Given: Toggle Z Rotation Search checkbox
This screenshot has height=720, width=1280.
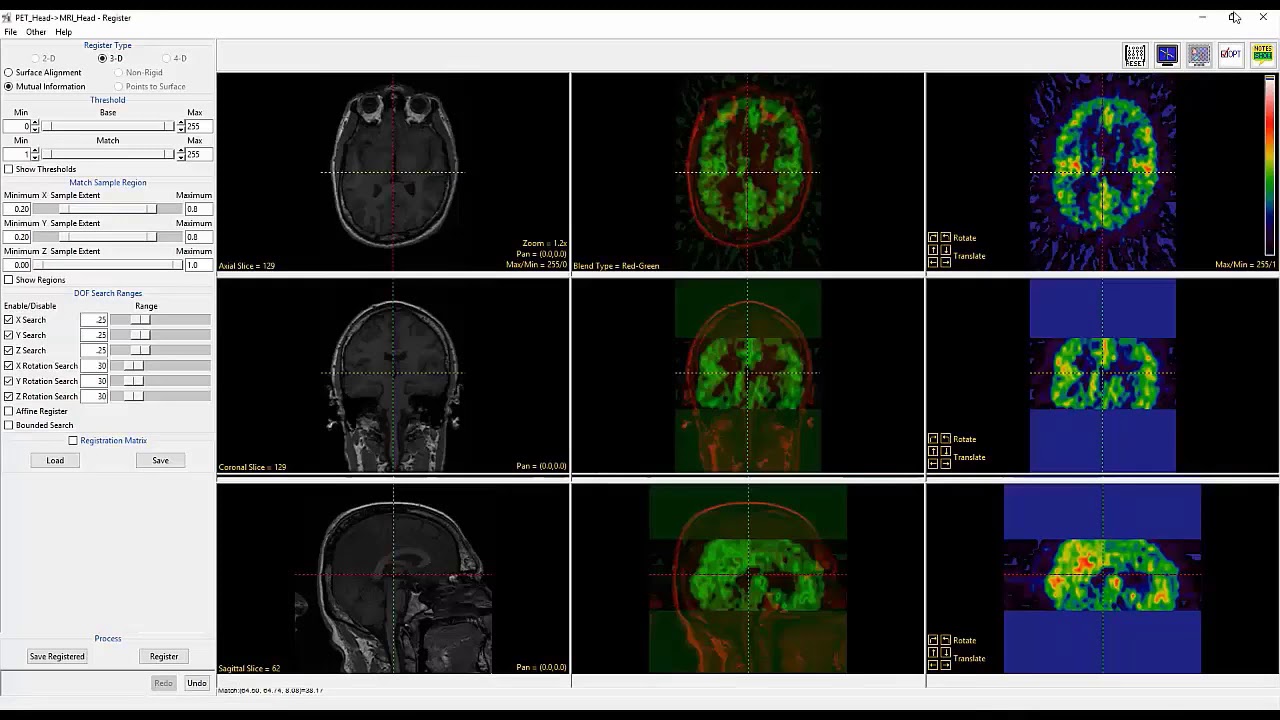Looking at the screenshot, I should click(9, 396).
